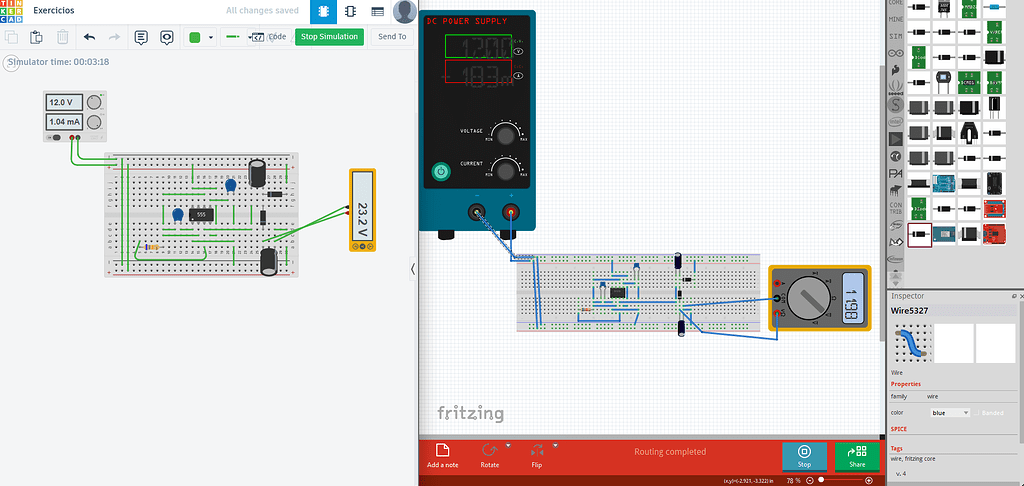Expand the Rotate options arrow
This screenshot has width=1024, height=486.
pyautogui.click(x=508, y=445)
